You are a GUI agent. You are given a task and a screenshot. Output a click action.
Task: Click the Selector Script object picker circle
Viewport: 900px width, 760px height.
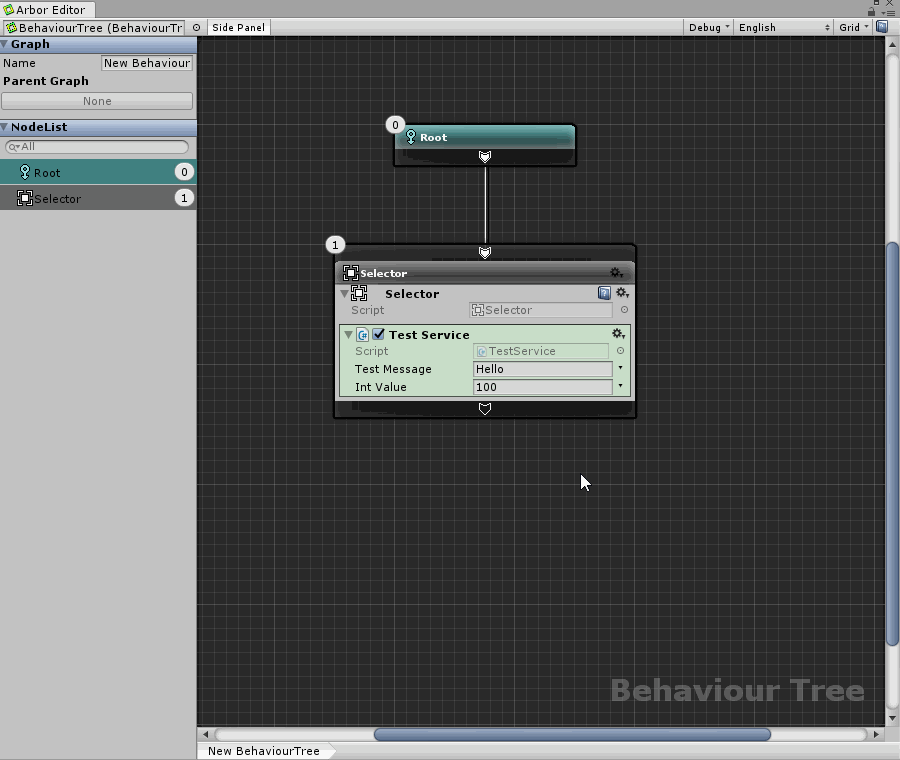point(624,310)
